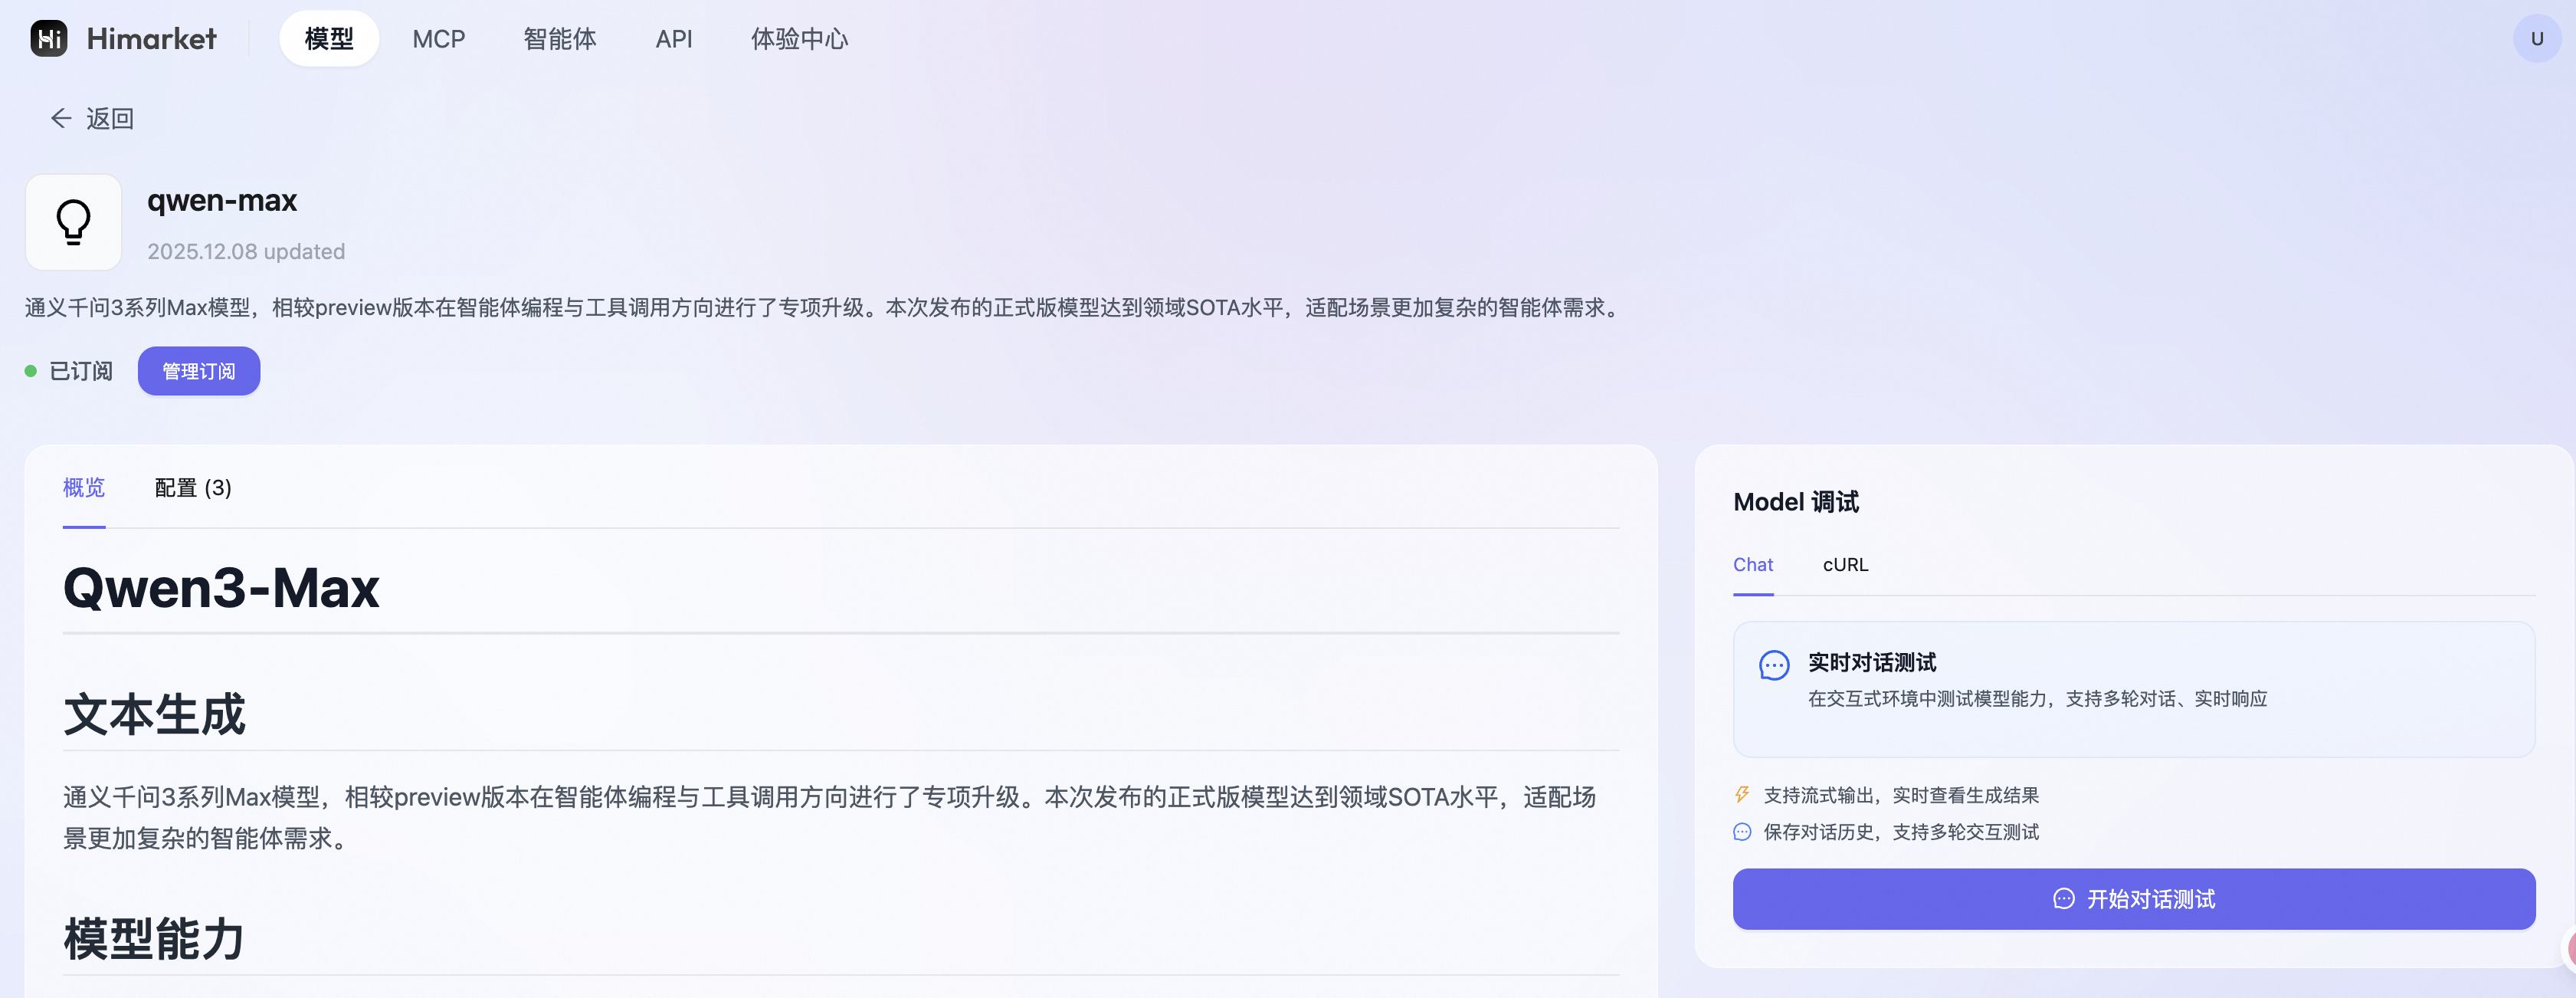
Task: Click the chat bubble icon beside 实时对话测试
Action: coord(1773,665)
